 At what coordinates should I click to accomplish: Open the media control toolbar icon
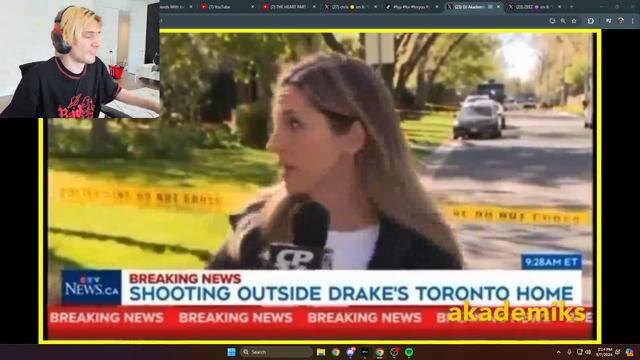point(609,21)
